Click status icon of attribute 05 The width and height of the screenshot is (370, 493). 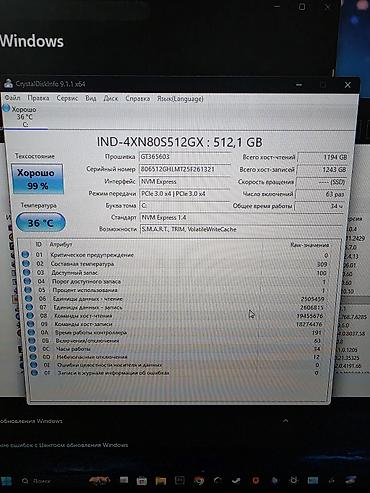pyautogui.click(x=28, y=290)
